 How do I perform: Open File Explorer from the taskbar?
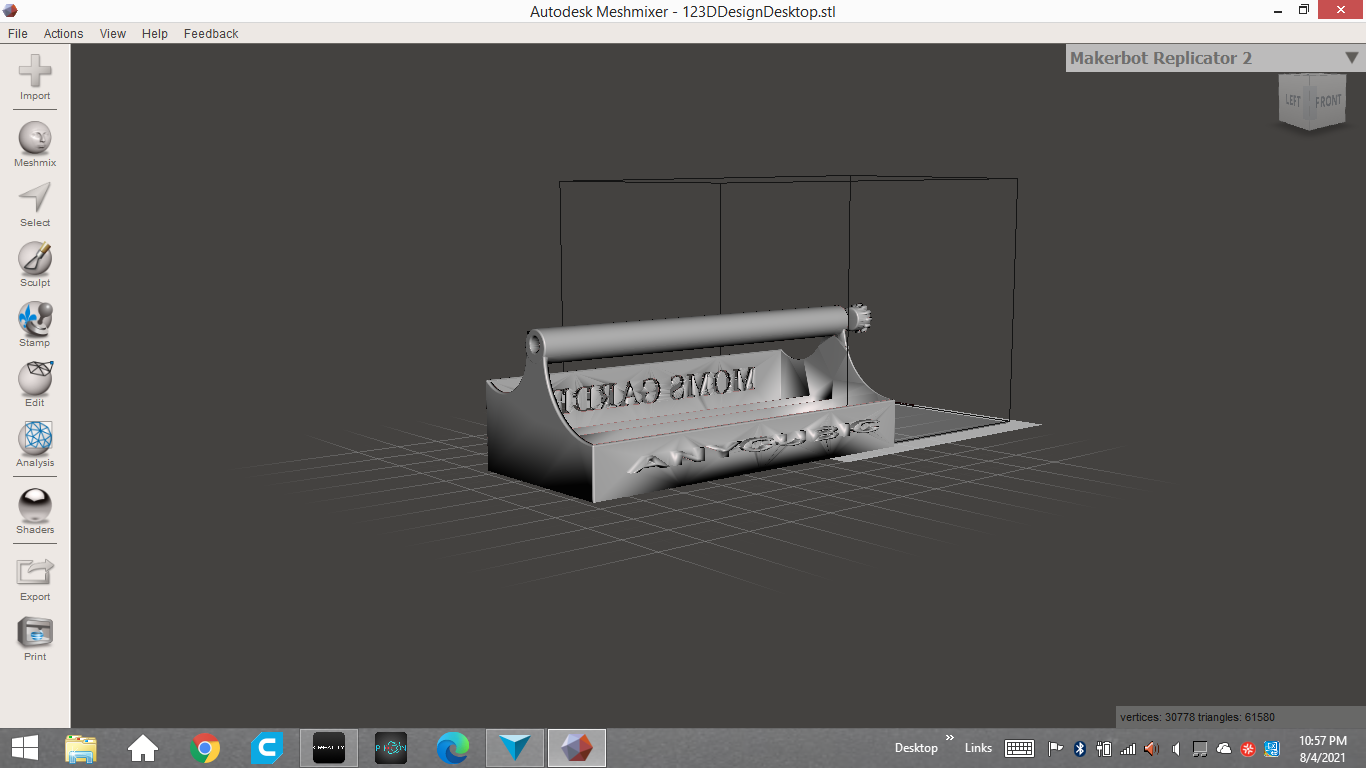81,747
